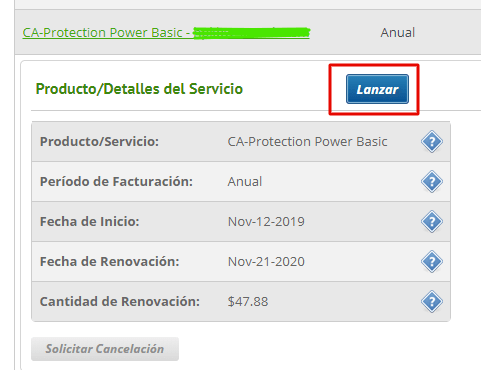
Task: Open help icon for Período de Facturación
Action: pyautogui.click(x=432, y=182)
